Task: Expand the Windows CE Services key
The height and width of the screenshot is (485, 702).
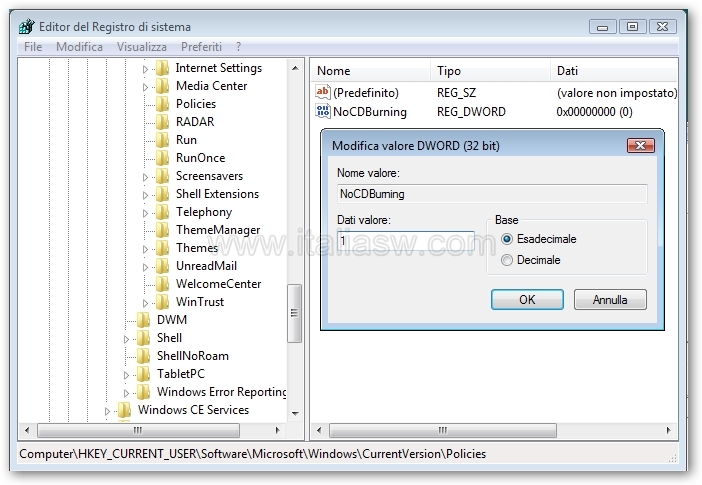Action: (107, 411)
